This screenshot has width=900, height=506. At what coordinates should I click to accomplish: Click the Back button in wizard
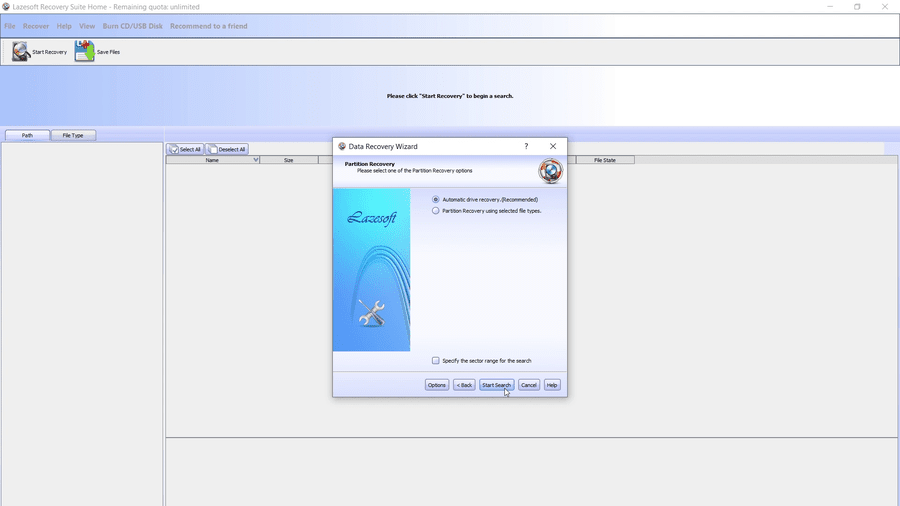coord(464,385)
